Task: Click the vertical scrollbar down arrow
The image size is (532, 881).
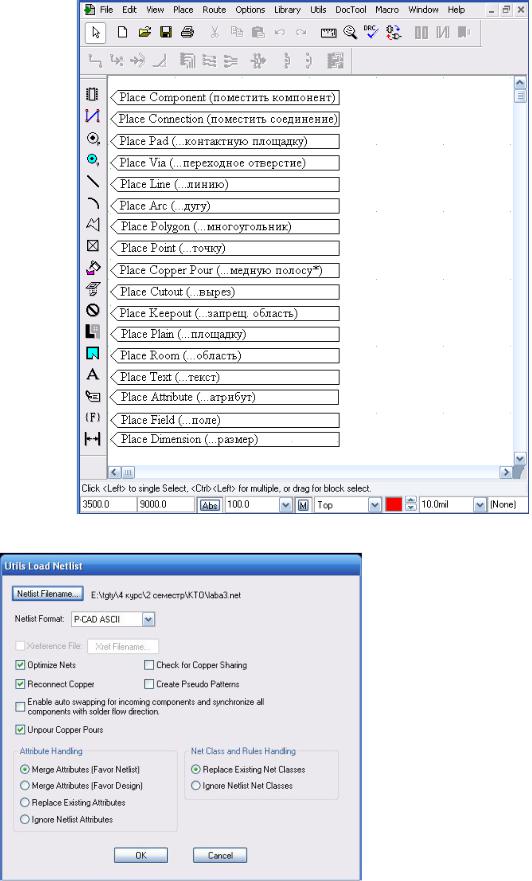Action: click(520, 458)
